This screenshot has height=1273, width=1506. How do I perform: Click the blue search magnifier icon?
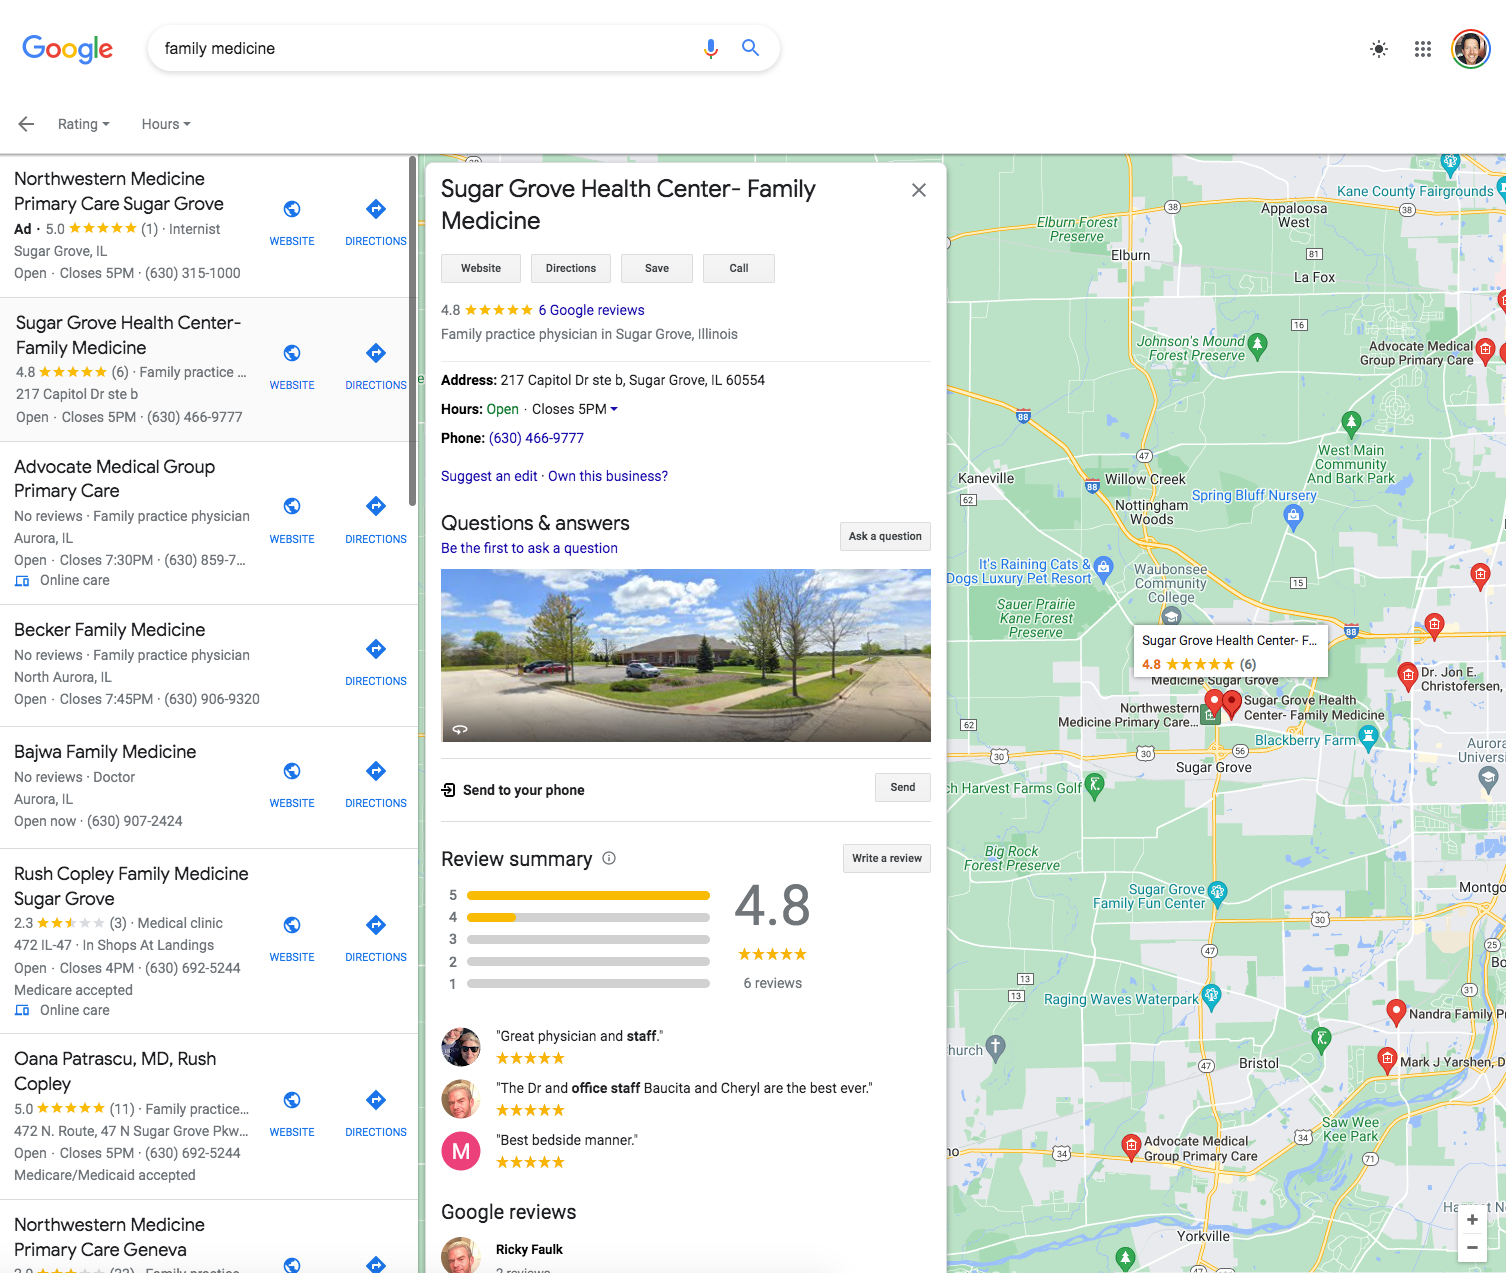750,47
